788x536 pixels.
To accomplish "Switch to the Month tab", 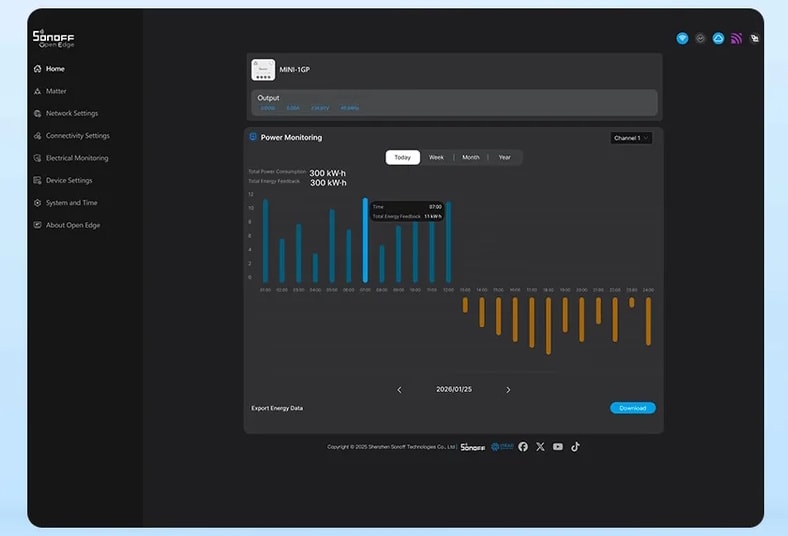I will [x=471, y=157].
